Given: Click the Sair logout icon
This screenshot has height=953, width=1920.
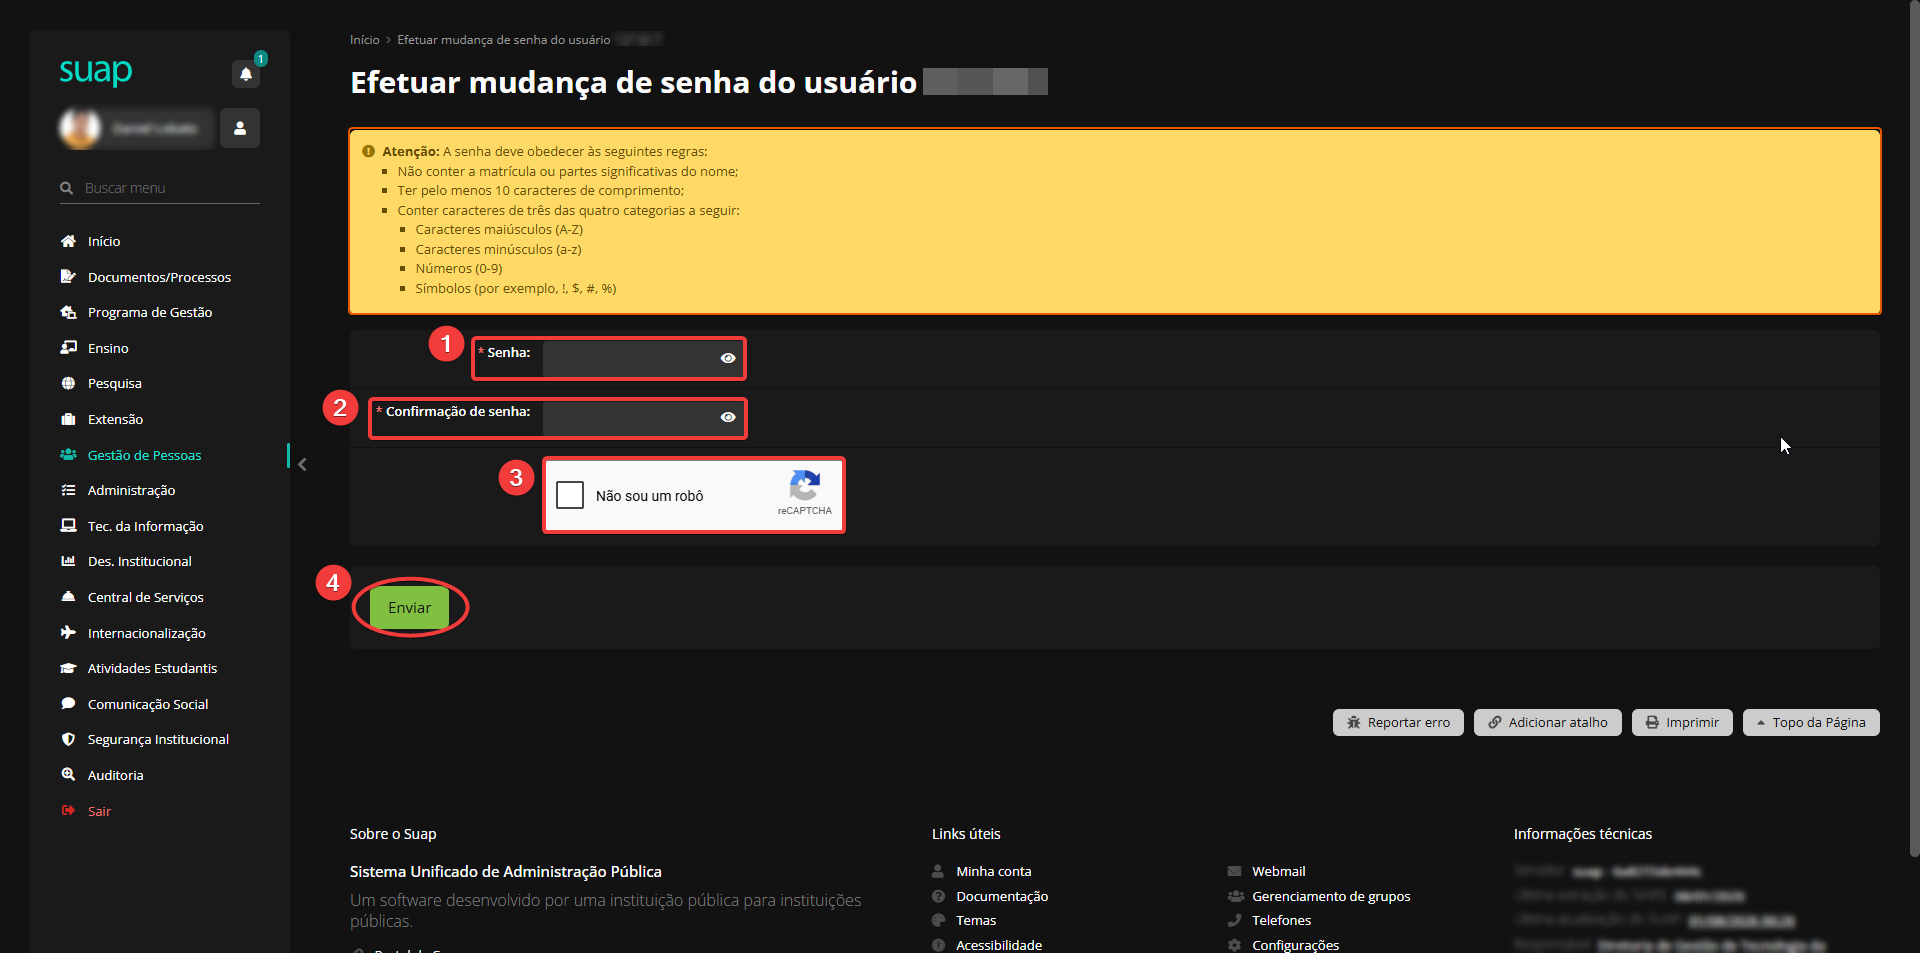Looking at the screenshot, I should point(68,811).
